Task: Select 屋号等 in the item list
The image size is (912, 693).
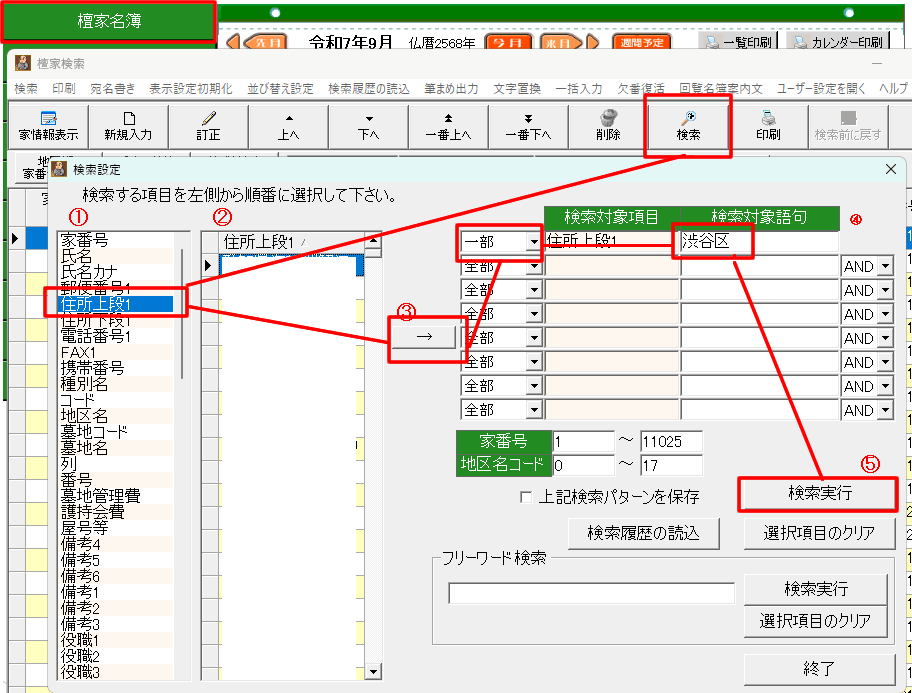Action: click(116, 528)
